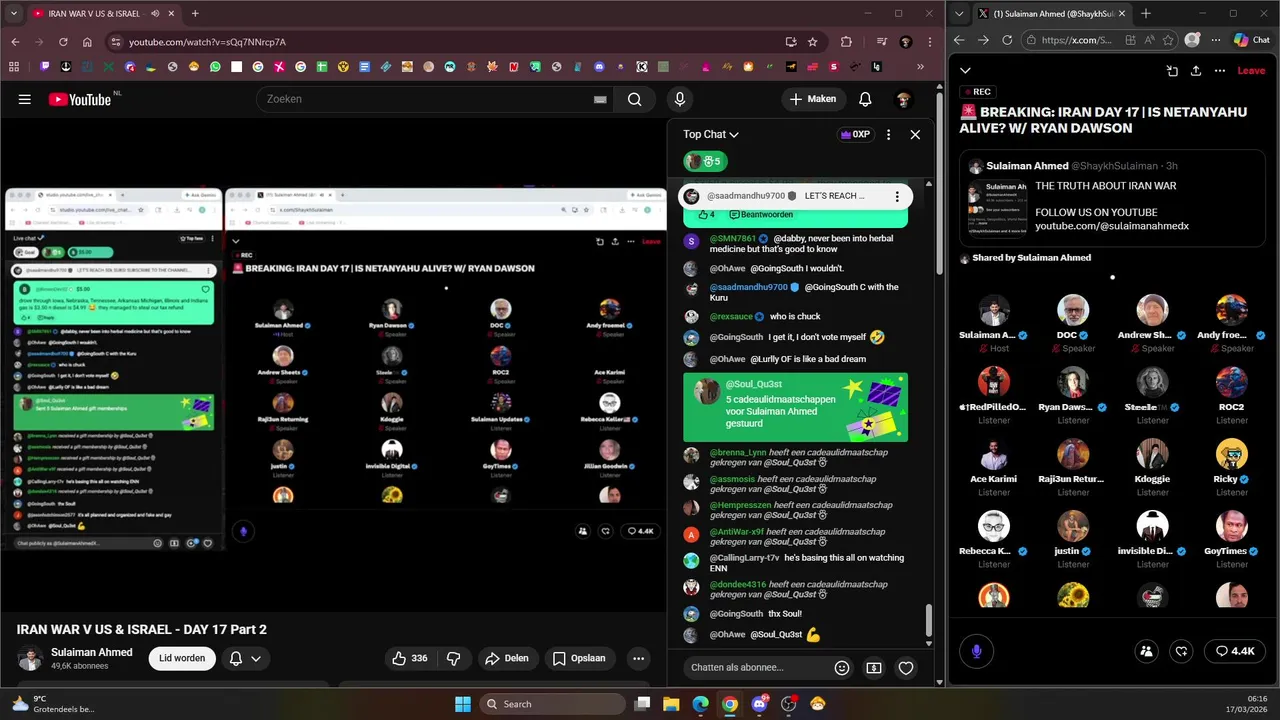Viewport: 1280px width, 720px height.
Task: Mute the Chrome tab via speaker icon
Action: pos(156,13)
